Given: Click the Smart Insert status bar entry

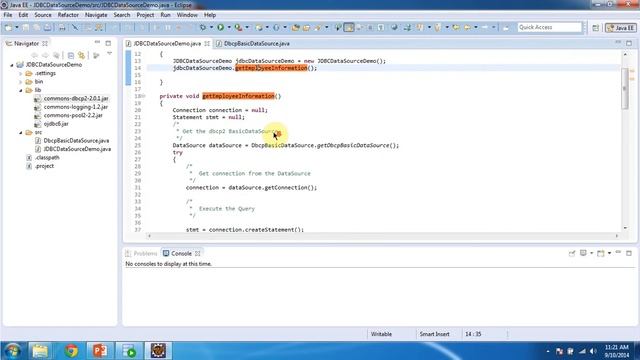Looking at the screenshot, I should click(x=434, y=334).
